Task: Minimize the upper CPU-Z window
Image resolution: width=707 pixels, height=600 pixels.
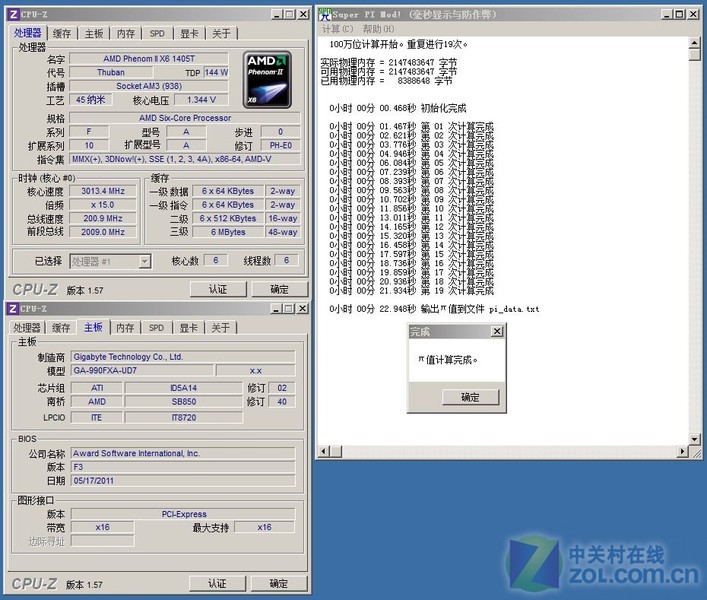Action: (277, 14)
